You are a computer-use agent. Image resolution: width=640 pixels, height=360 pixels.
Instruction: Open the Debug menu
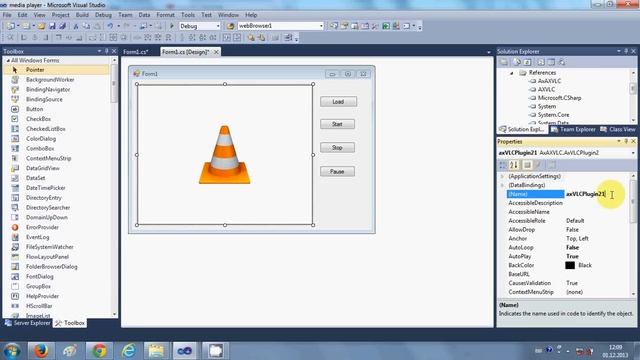pyautogui.click(x=103, y=15)
